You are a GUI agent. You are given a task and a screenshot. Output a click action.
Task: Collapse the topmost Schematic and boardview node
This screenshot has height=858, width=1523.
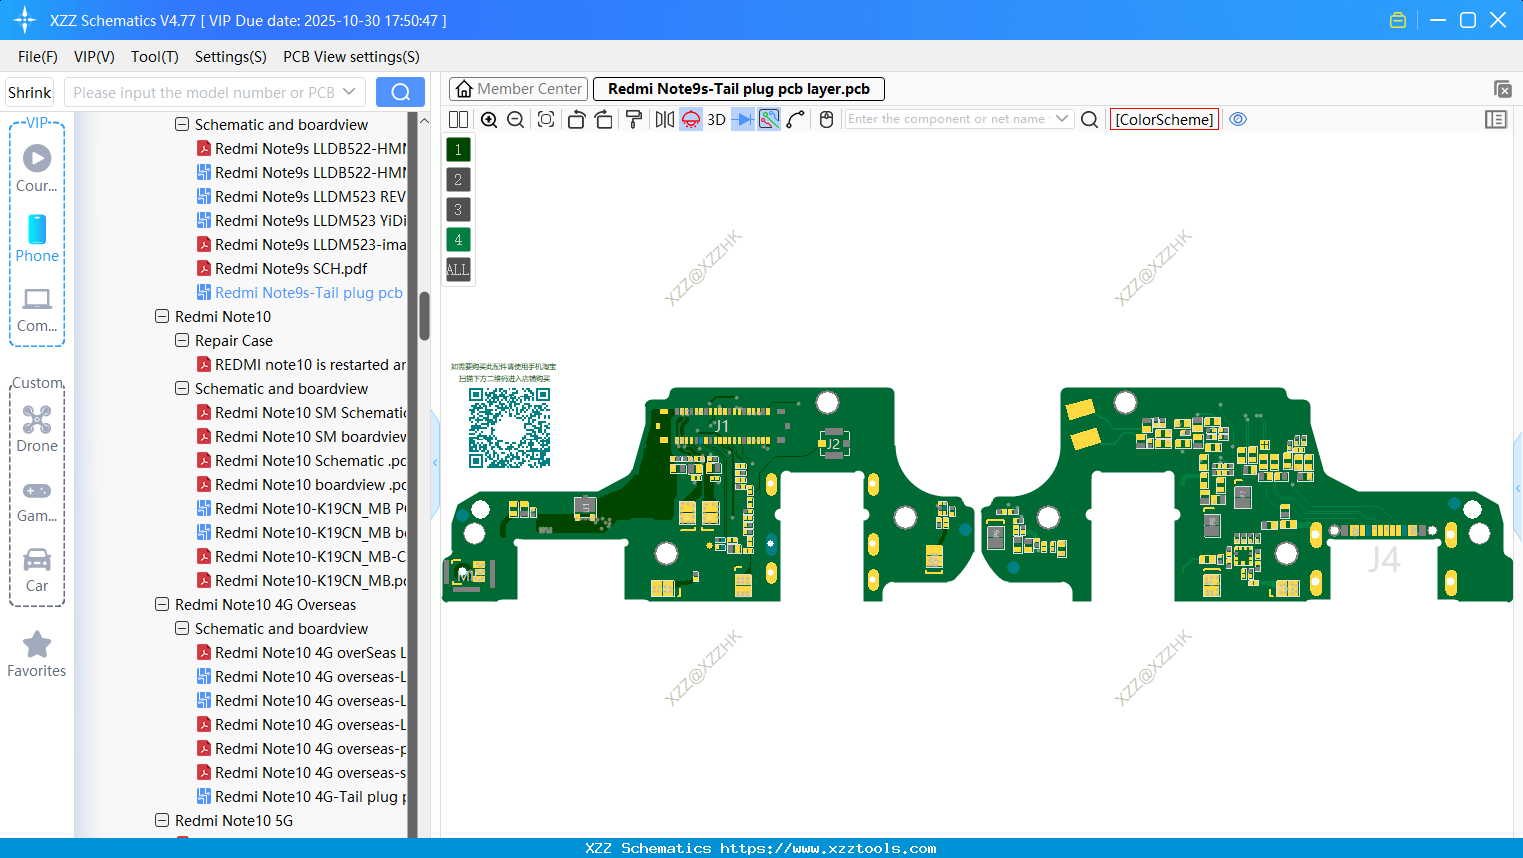(182, 124)
